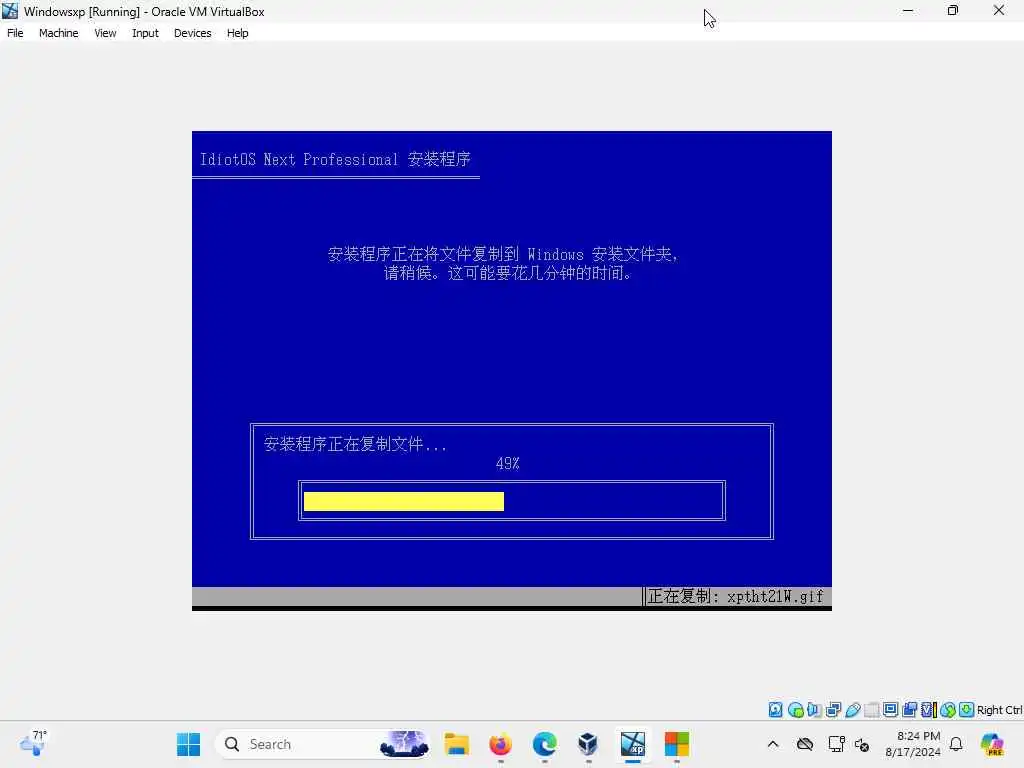Screen dimensions: 1024x768
Task: Select the running Windowsxp VM taskbar icon
Action: [633, 744]
